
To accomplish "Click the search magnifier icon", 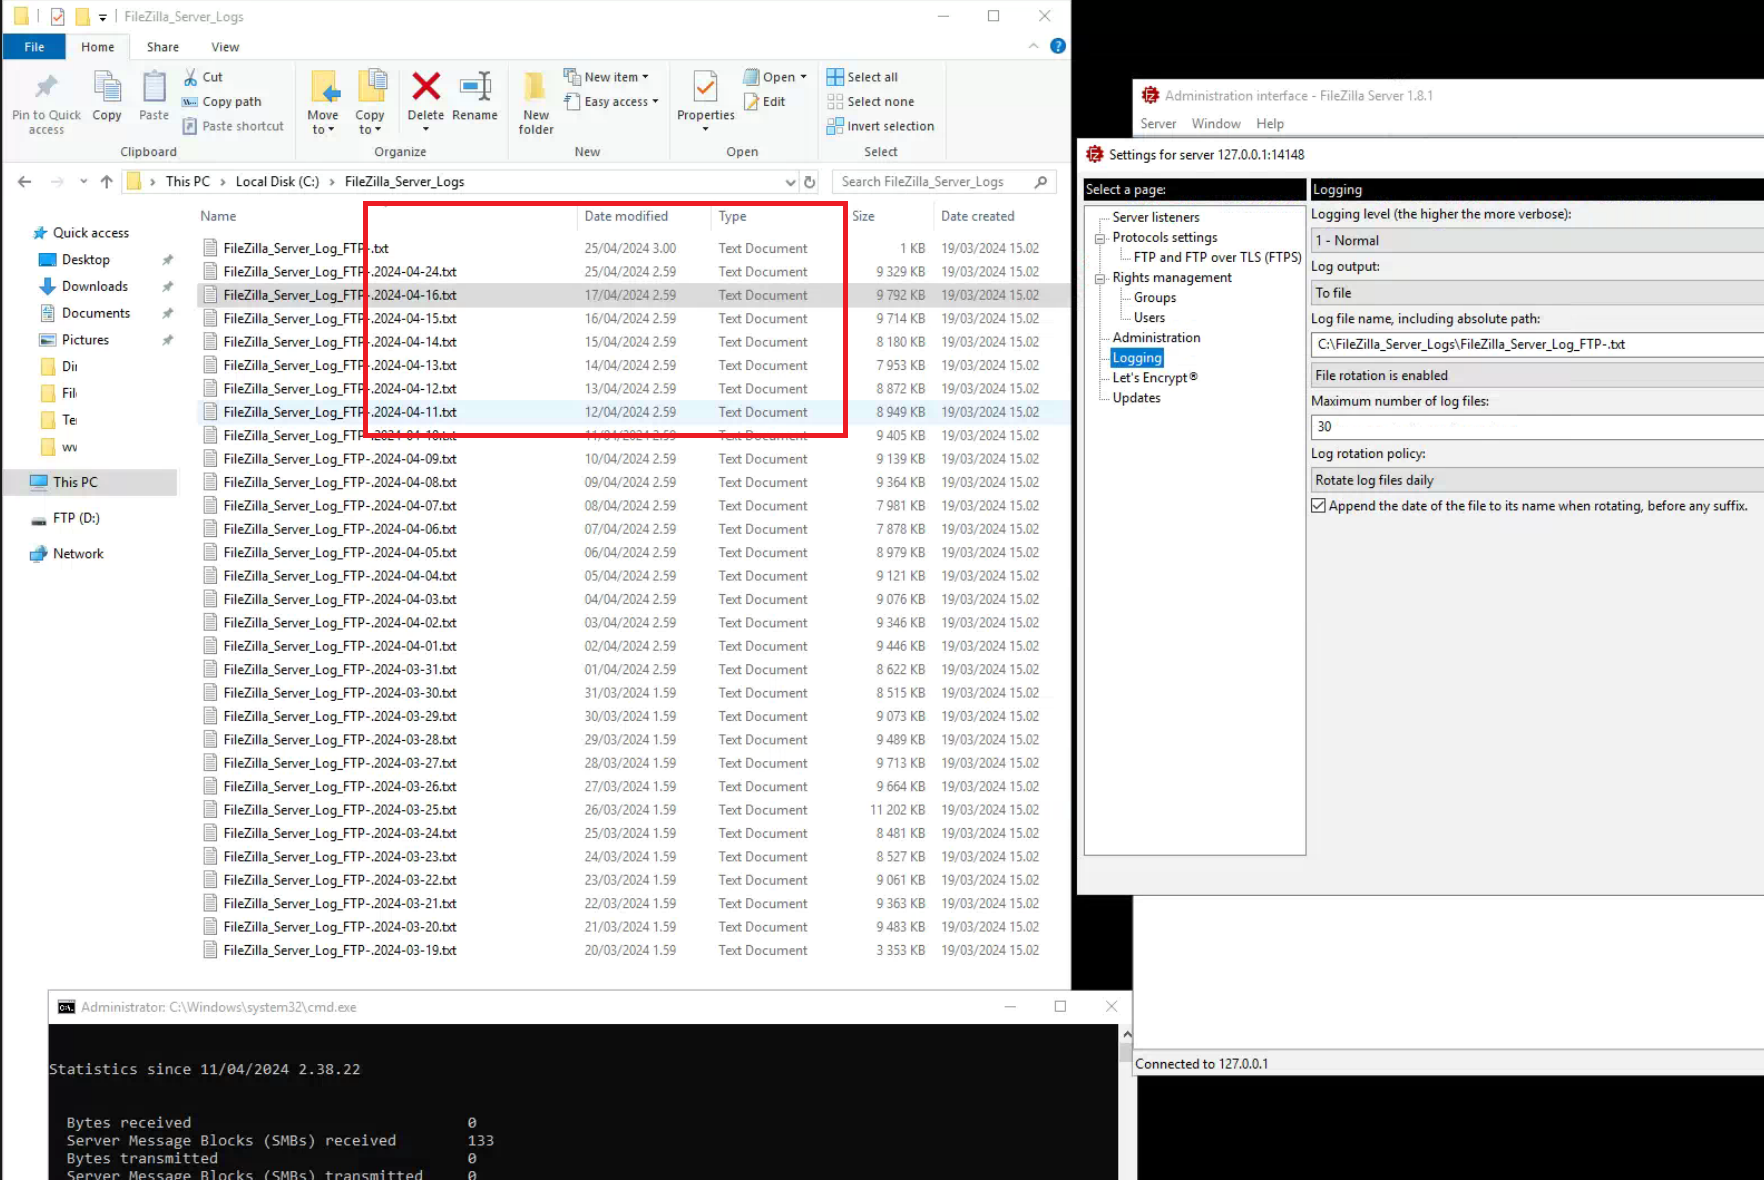I will coord(1041,182).
